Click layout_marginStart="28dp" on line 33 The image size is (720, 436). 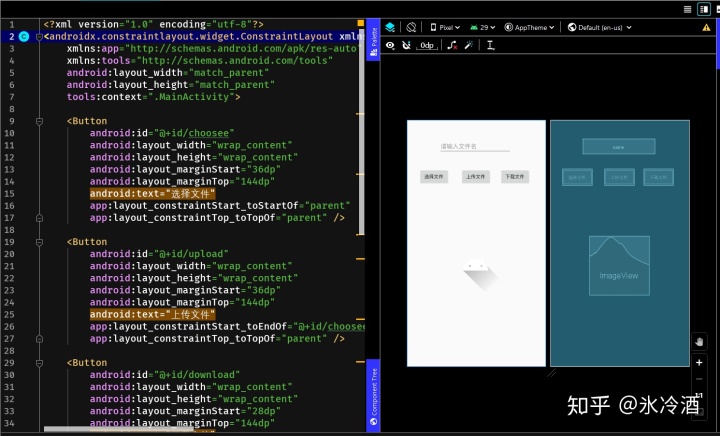click(185, 411)
